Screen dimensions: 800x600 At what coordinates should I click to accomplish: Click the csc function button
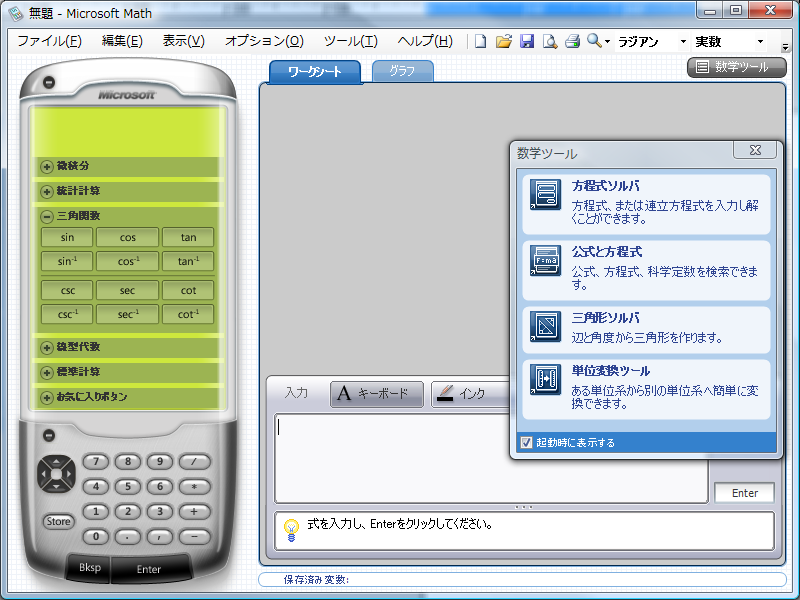[x=67, y=290]
